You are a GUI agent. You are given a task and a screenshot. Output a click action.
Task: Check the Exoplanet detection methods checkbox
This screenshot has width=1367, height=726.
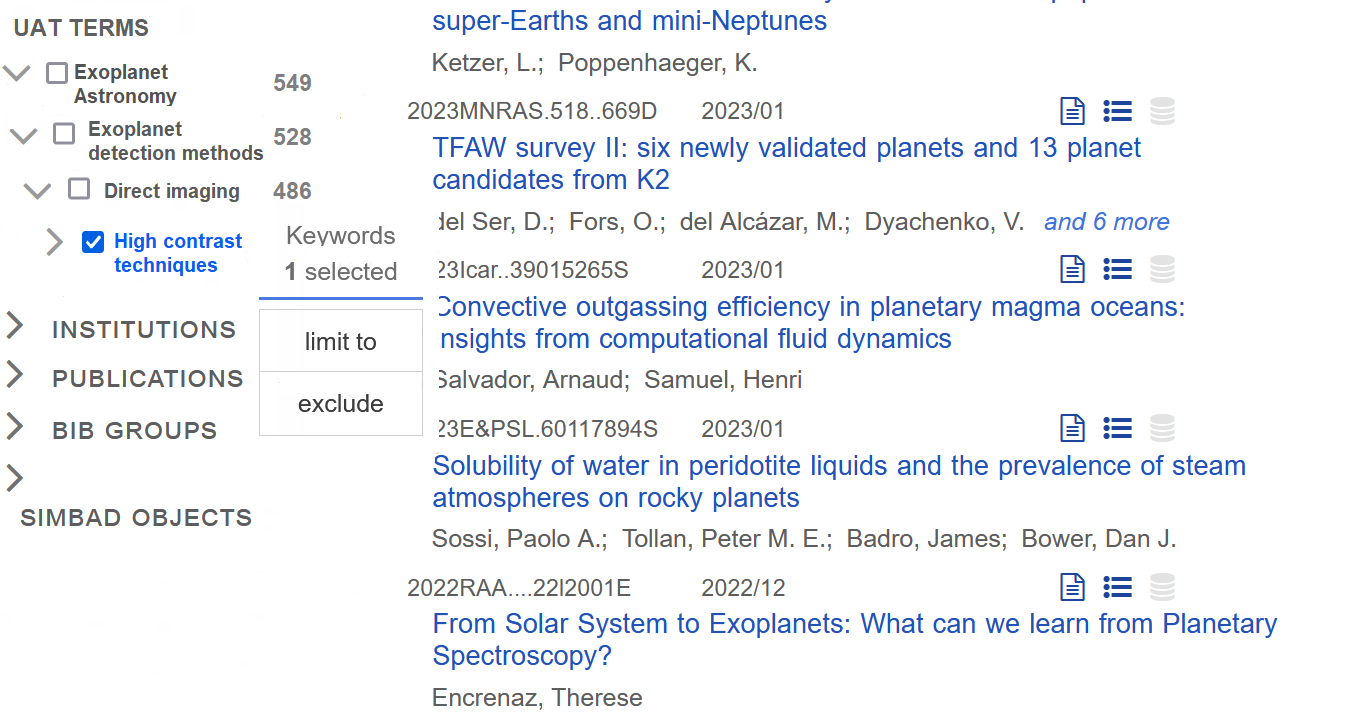point(64,133)
